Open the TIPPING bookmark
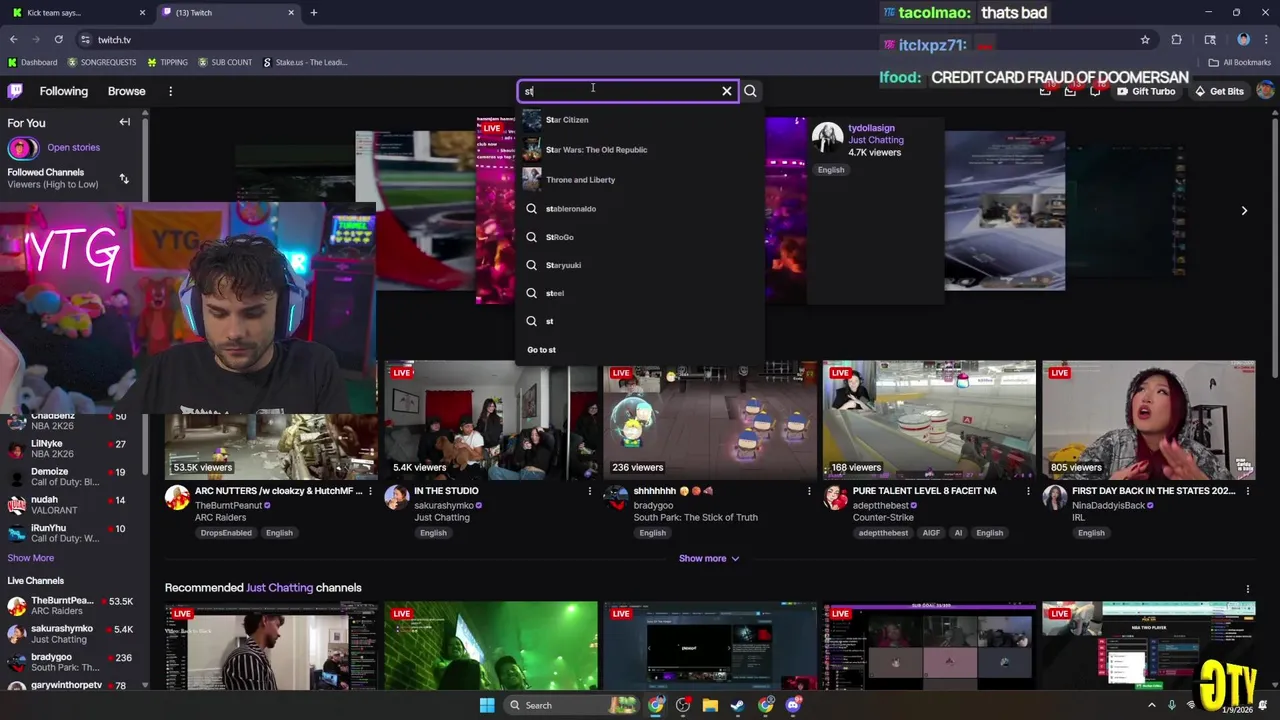 (x=167, y=62)
